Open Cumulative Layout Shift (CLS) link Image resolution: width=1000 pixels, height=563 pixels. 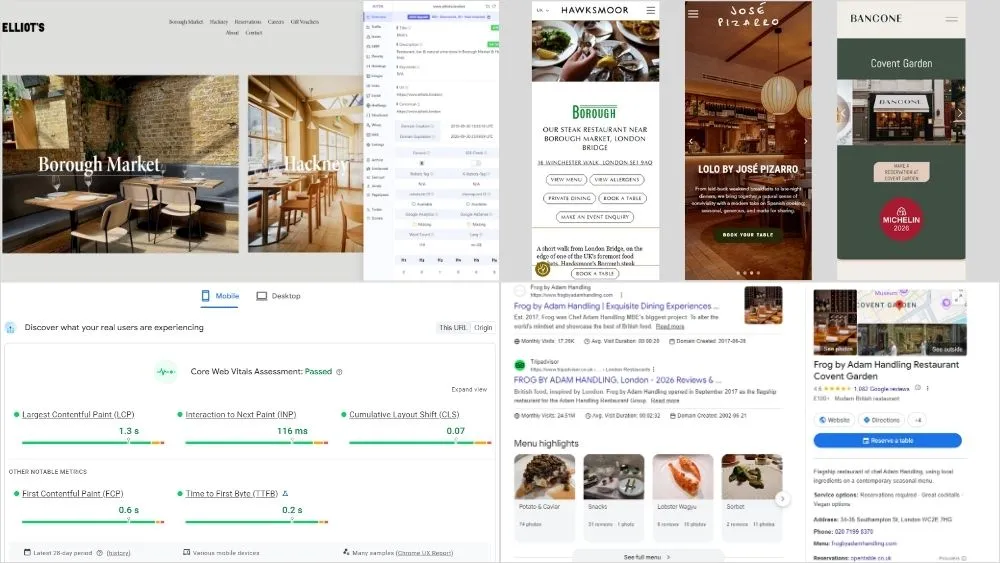click(404, 414)
